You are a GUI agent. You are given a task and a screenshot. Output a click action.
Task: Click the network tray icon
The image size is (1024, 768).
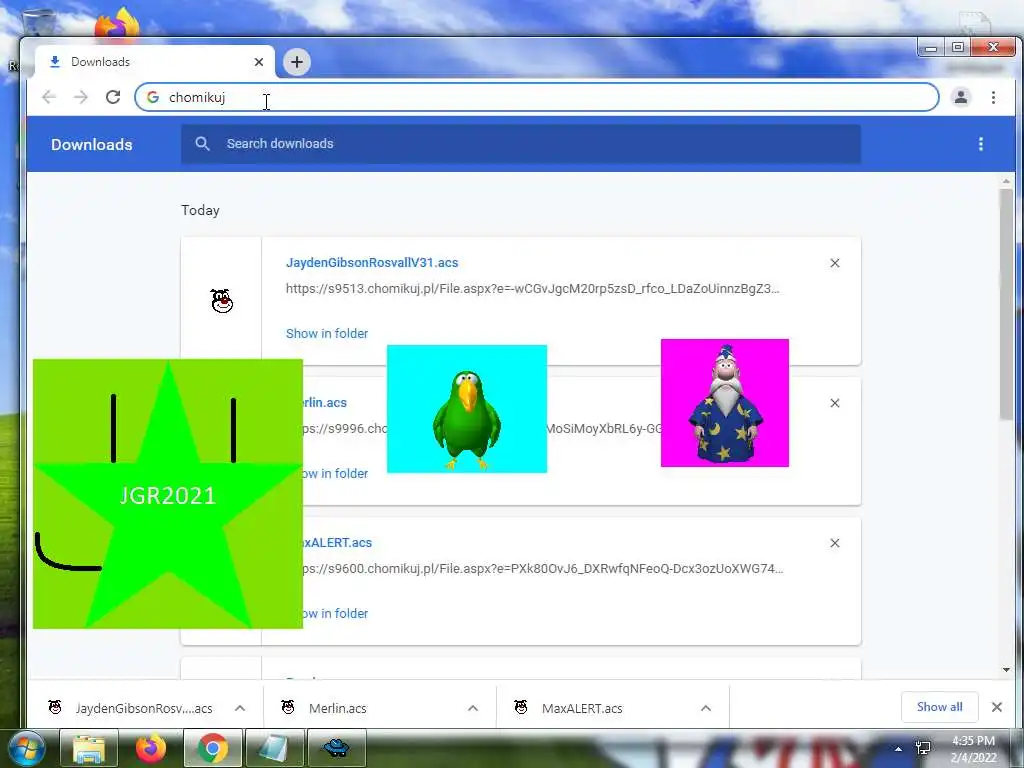(923, 748)
